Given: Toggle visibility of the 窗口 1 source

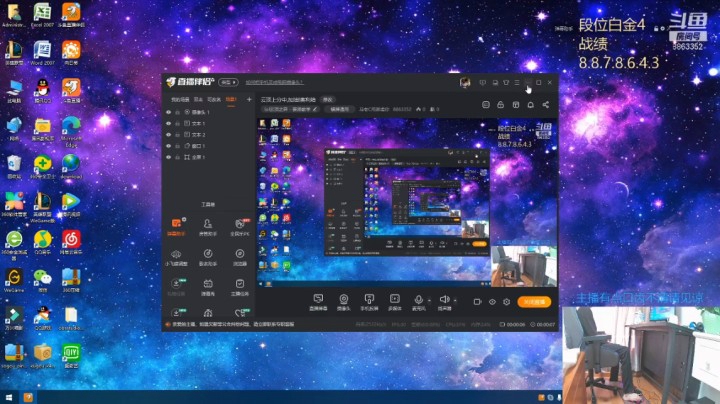Looking at the screenshot, I should click(x=169, y=146).
